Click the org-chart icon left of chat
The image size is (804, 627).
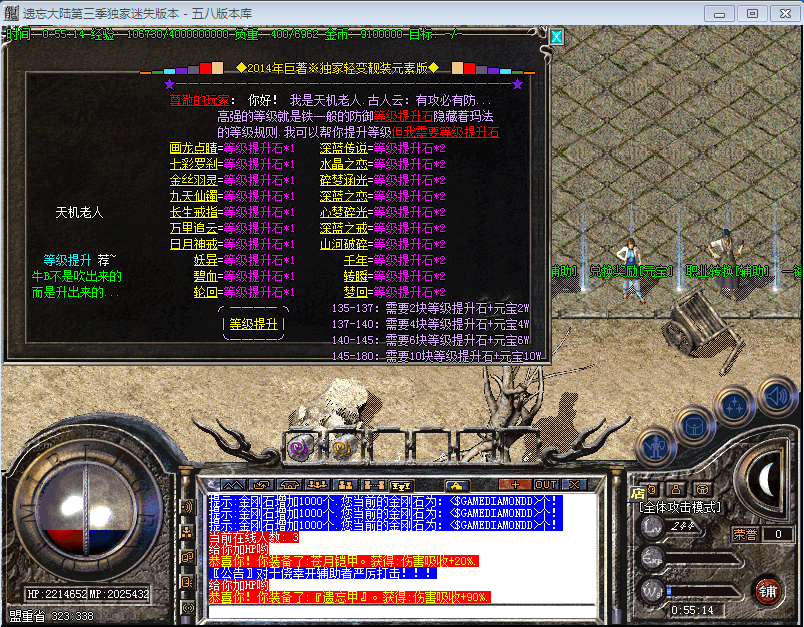(x=188, y=532)
